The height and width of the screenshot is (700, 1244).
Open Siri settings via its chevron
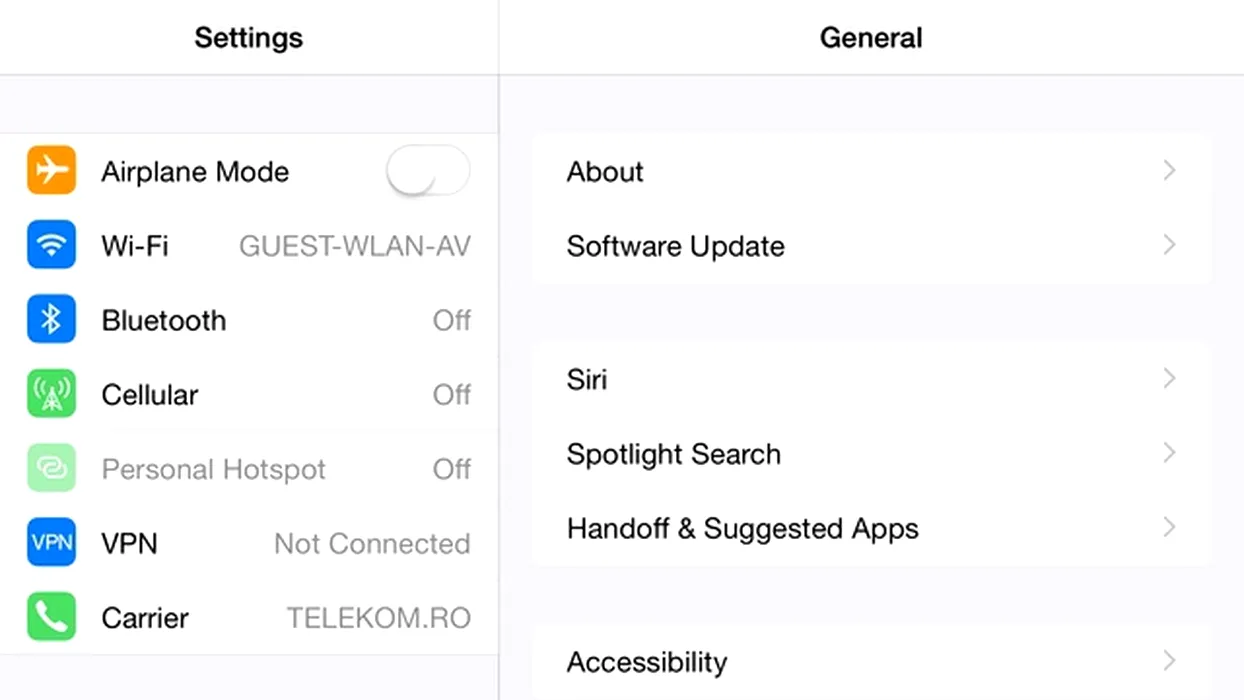tap(1169, 379)
